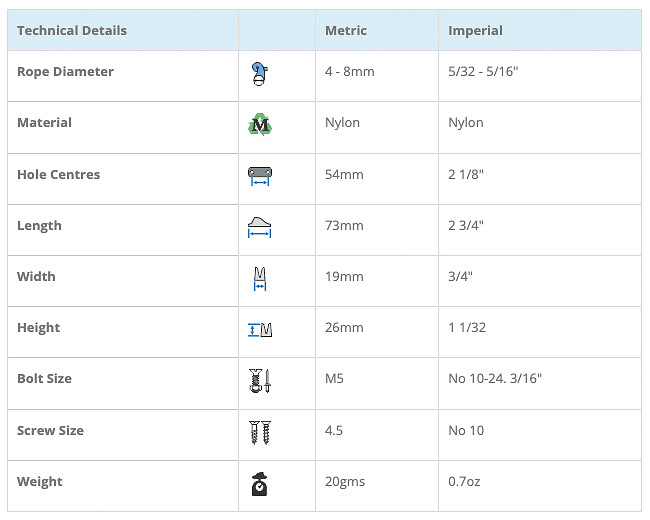Viewport: 650px width, 520px height.
Task: Click the 0.7oz weight value
Action: [465, 482]
